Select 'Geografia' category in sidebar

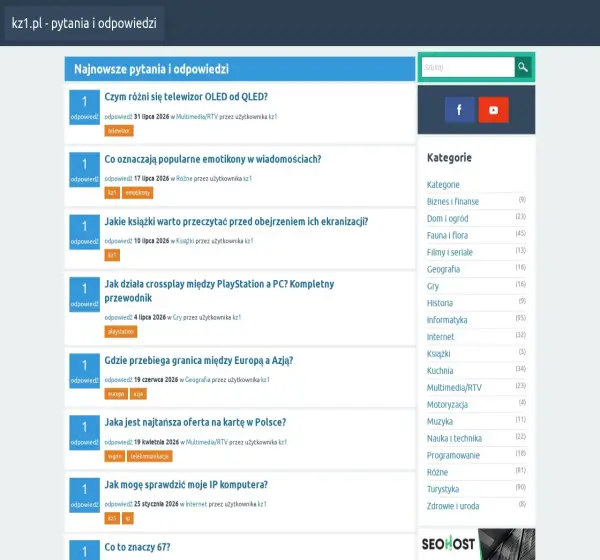click(x=443, y=269)
